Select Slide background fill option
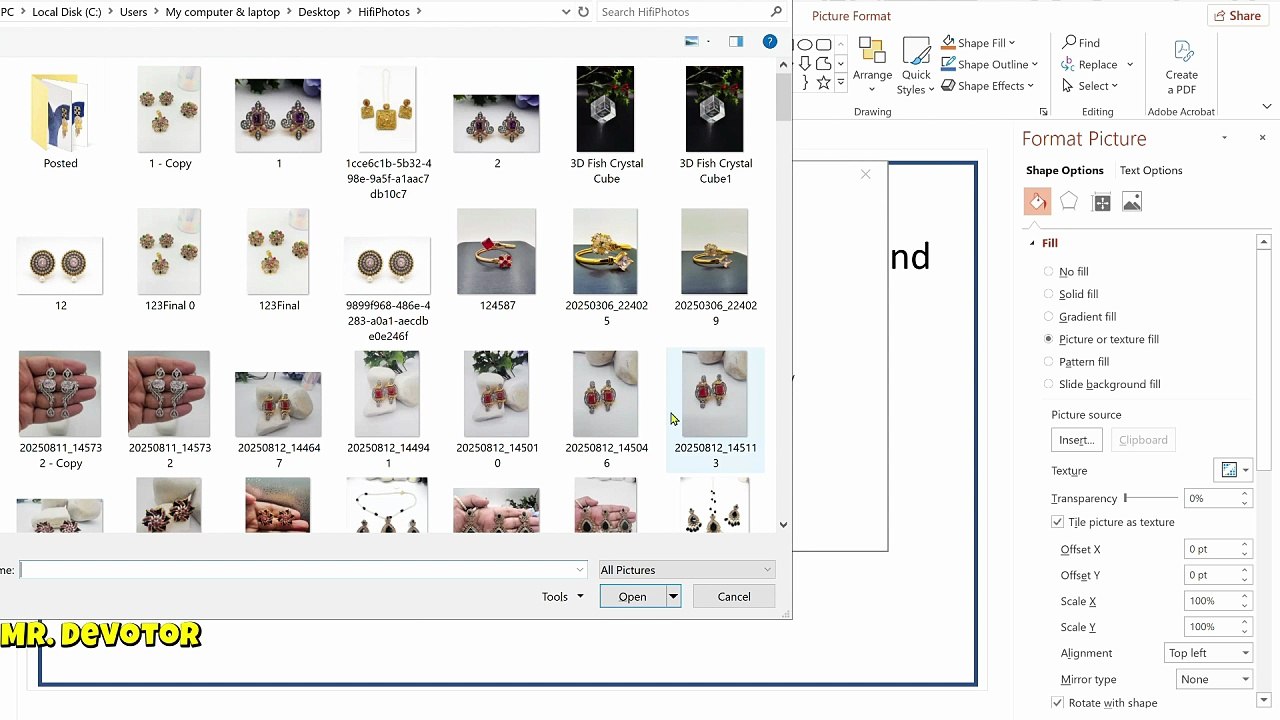This screenshot has height=720, width=1280. 1048,384
